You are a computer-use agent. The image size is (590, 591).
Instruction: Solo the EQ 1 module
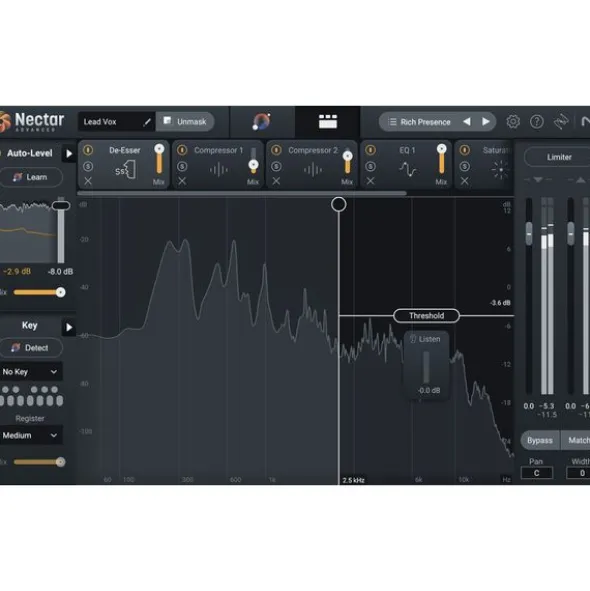click(x=371, y=166)
